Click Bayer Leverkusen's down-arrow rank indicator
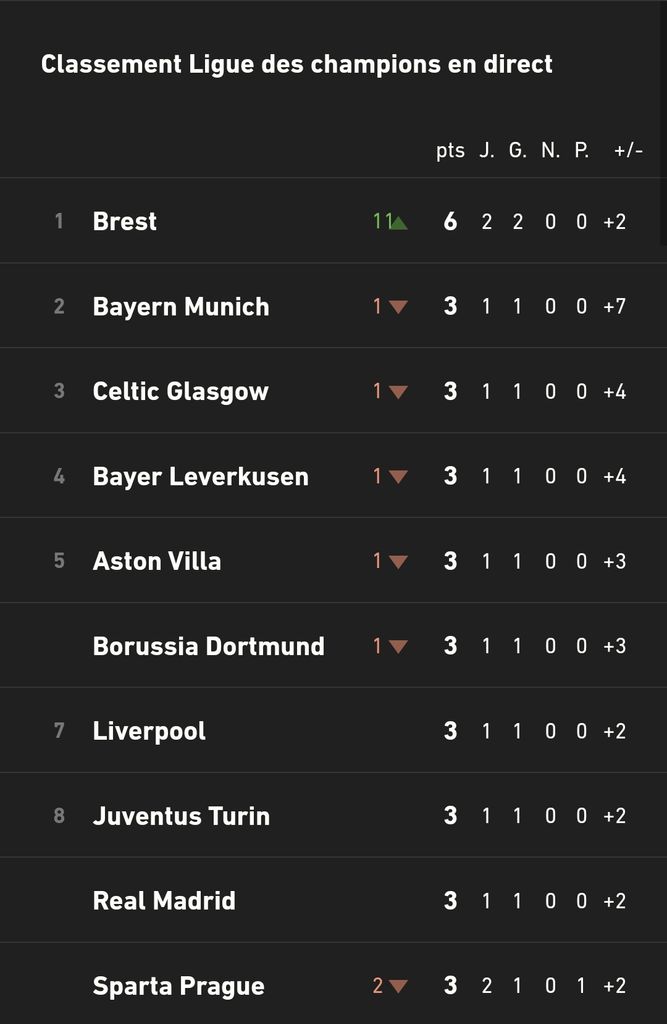Viewport: 667px width, 1024px height. coord(398,477)
